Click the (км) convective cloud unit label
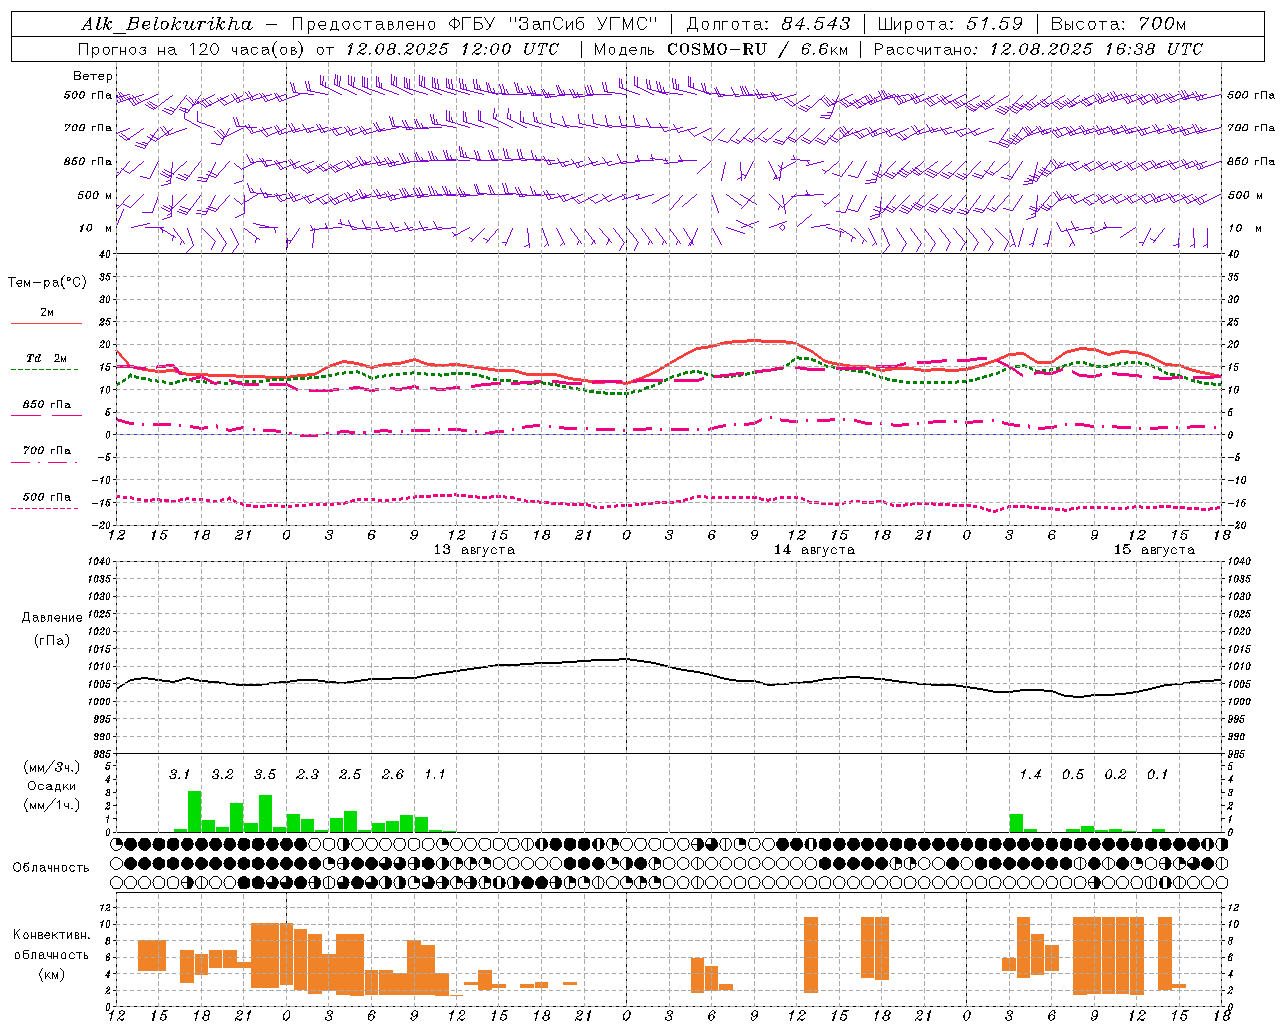 click(x=52, y=974)
